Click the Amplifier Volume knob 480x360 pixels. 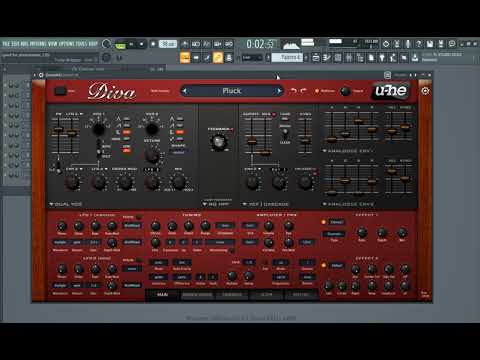coord(269,226)
